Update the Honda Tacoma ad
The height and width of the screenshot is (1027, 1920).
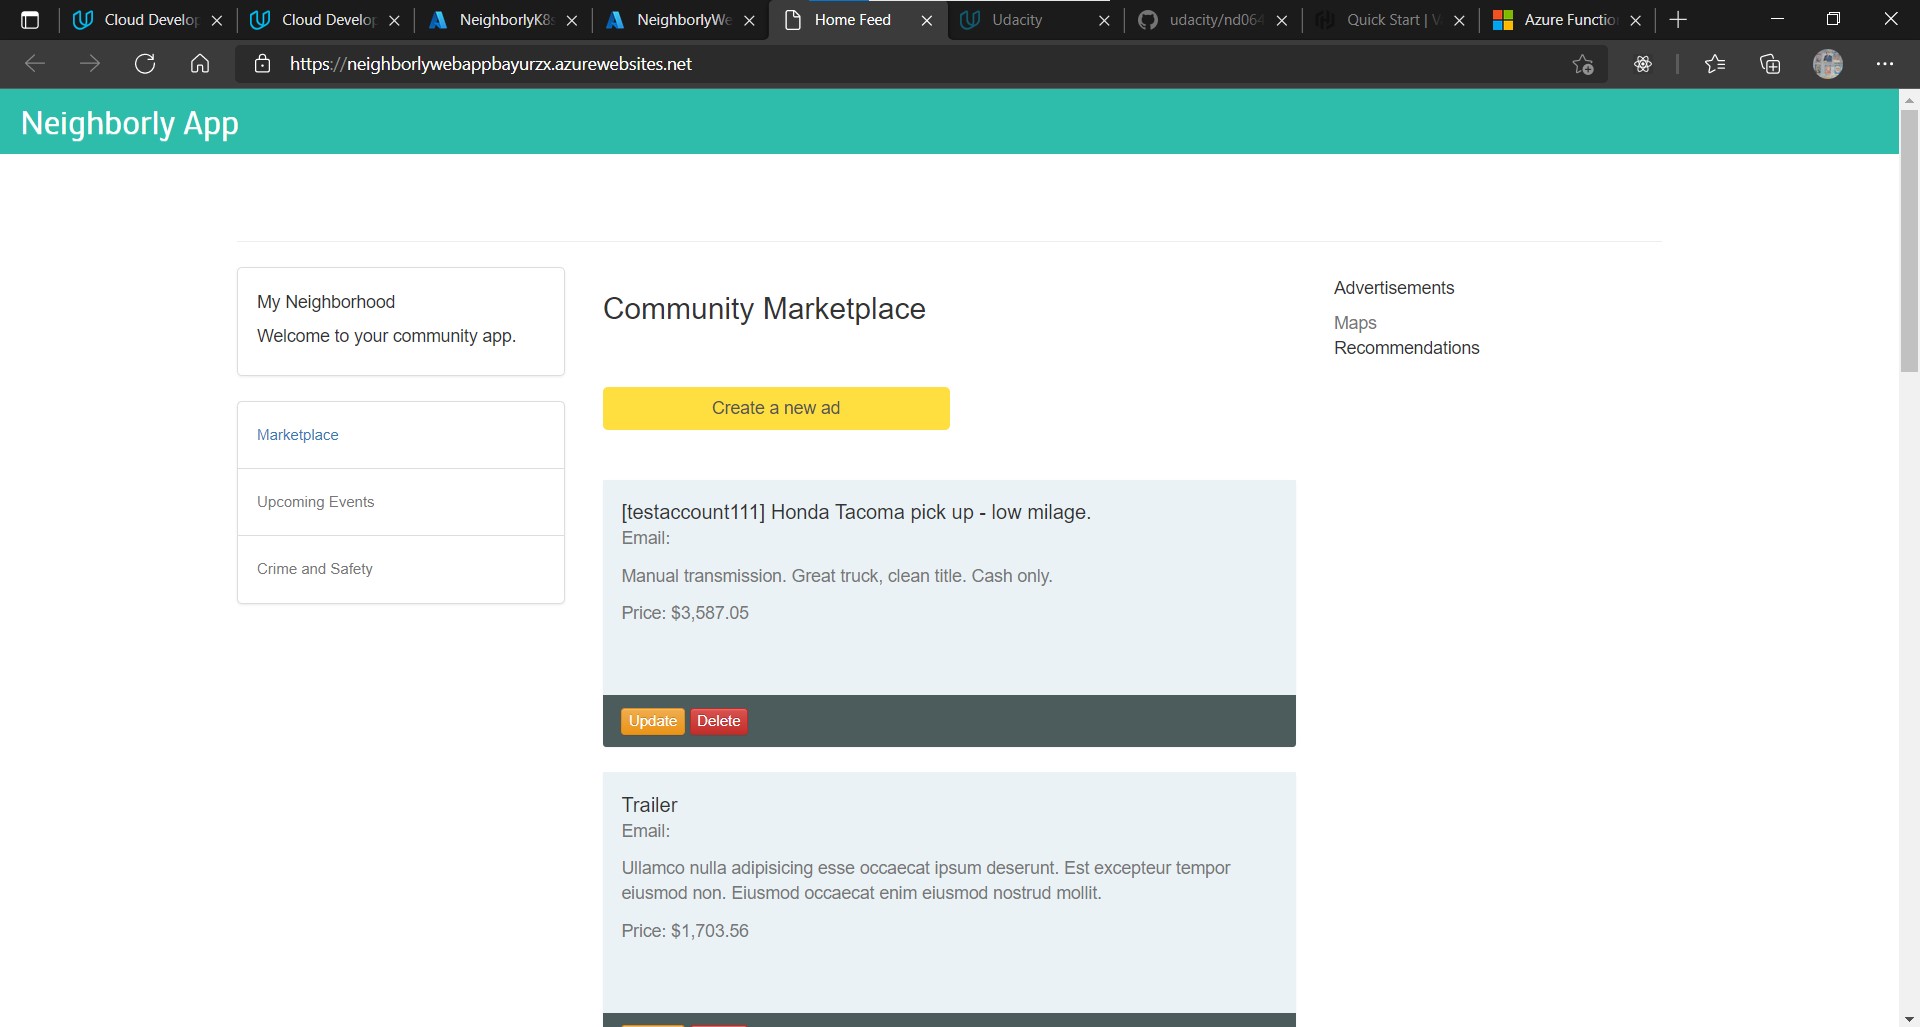tap(653, 721)
